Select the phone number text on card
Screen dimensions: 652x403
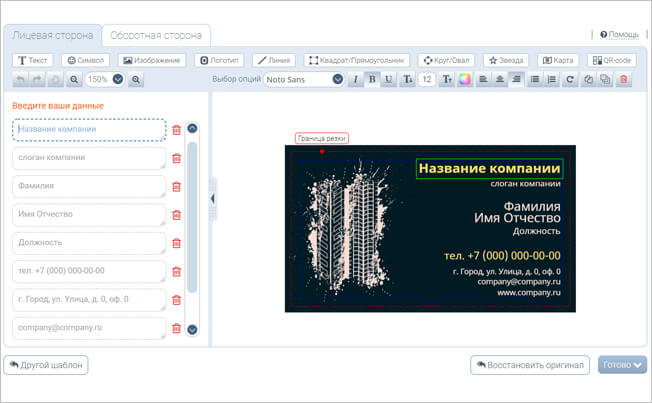pyautogui.click(x=502, y=255)
